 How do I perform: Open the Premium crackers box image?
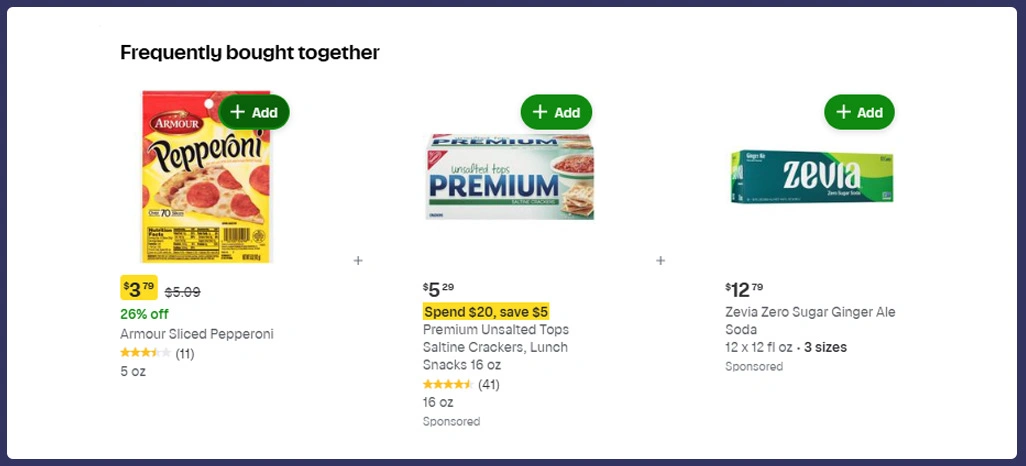(x=508, y=177)
